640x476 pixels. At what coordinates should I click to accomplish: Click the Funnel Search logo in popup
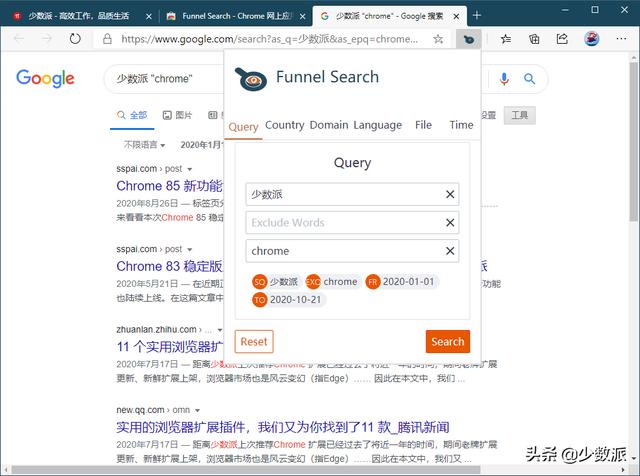tap(251, 79)
